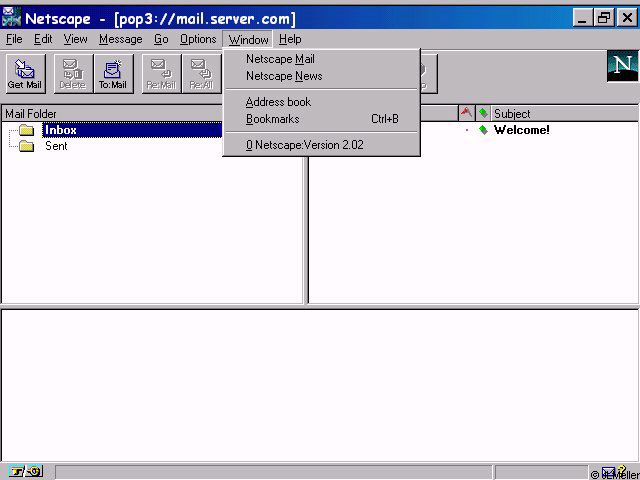Open the Welcome! message

click(x=522, y=130)
